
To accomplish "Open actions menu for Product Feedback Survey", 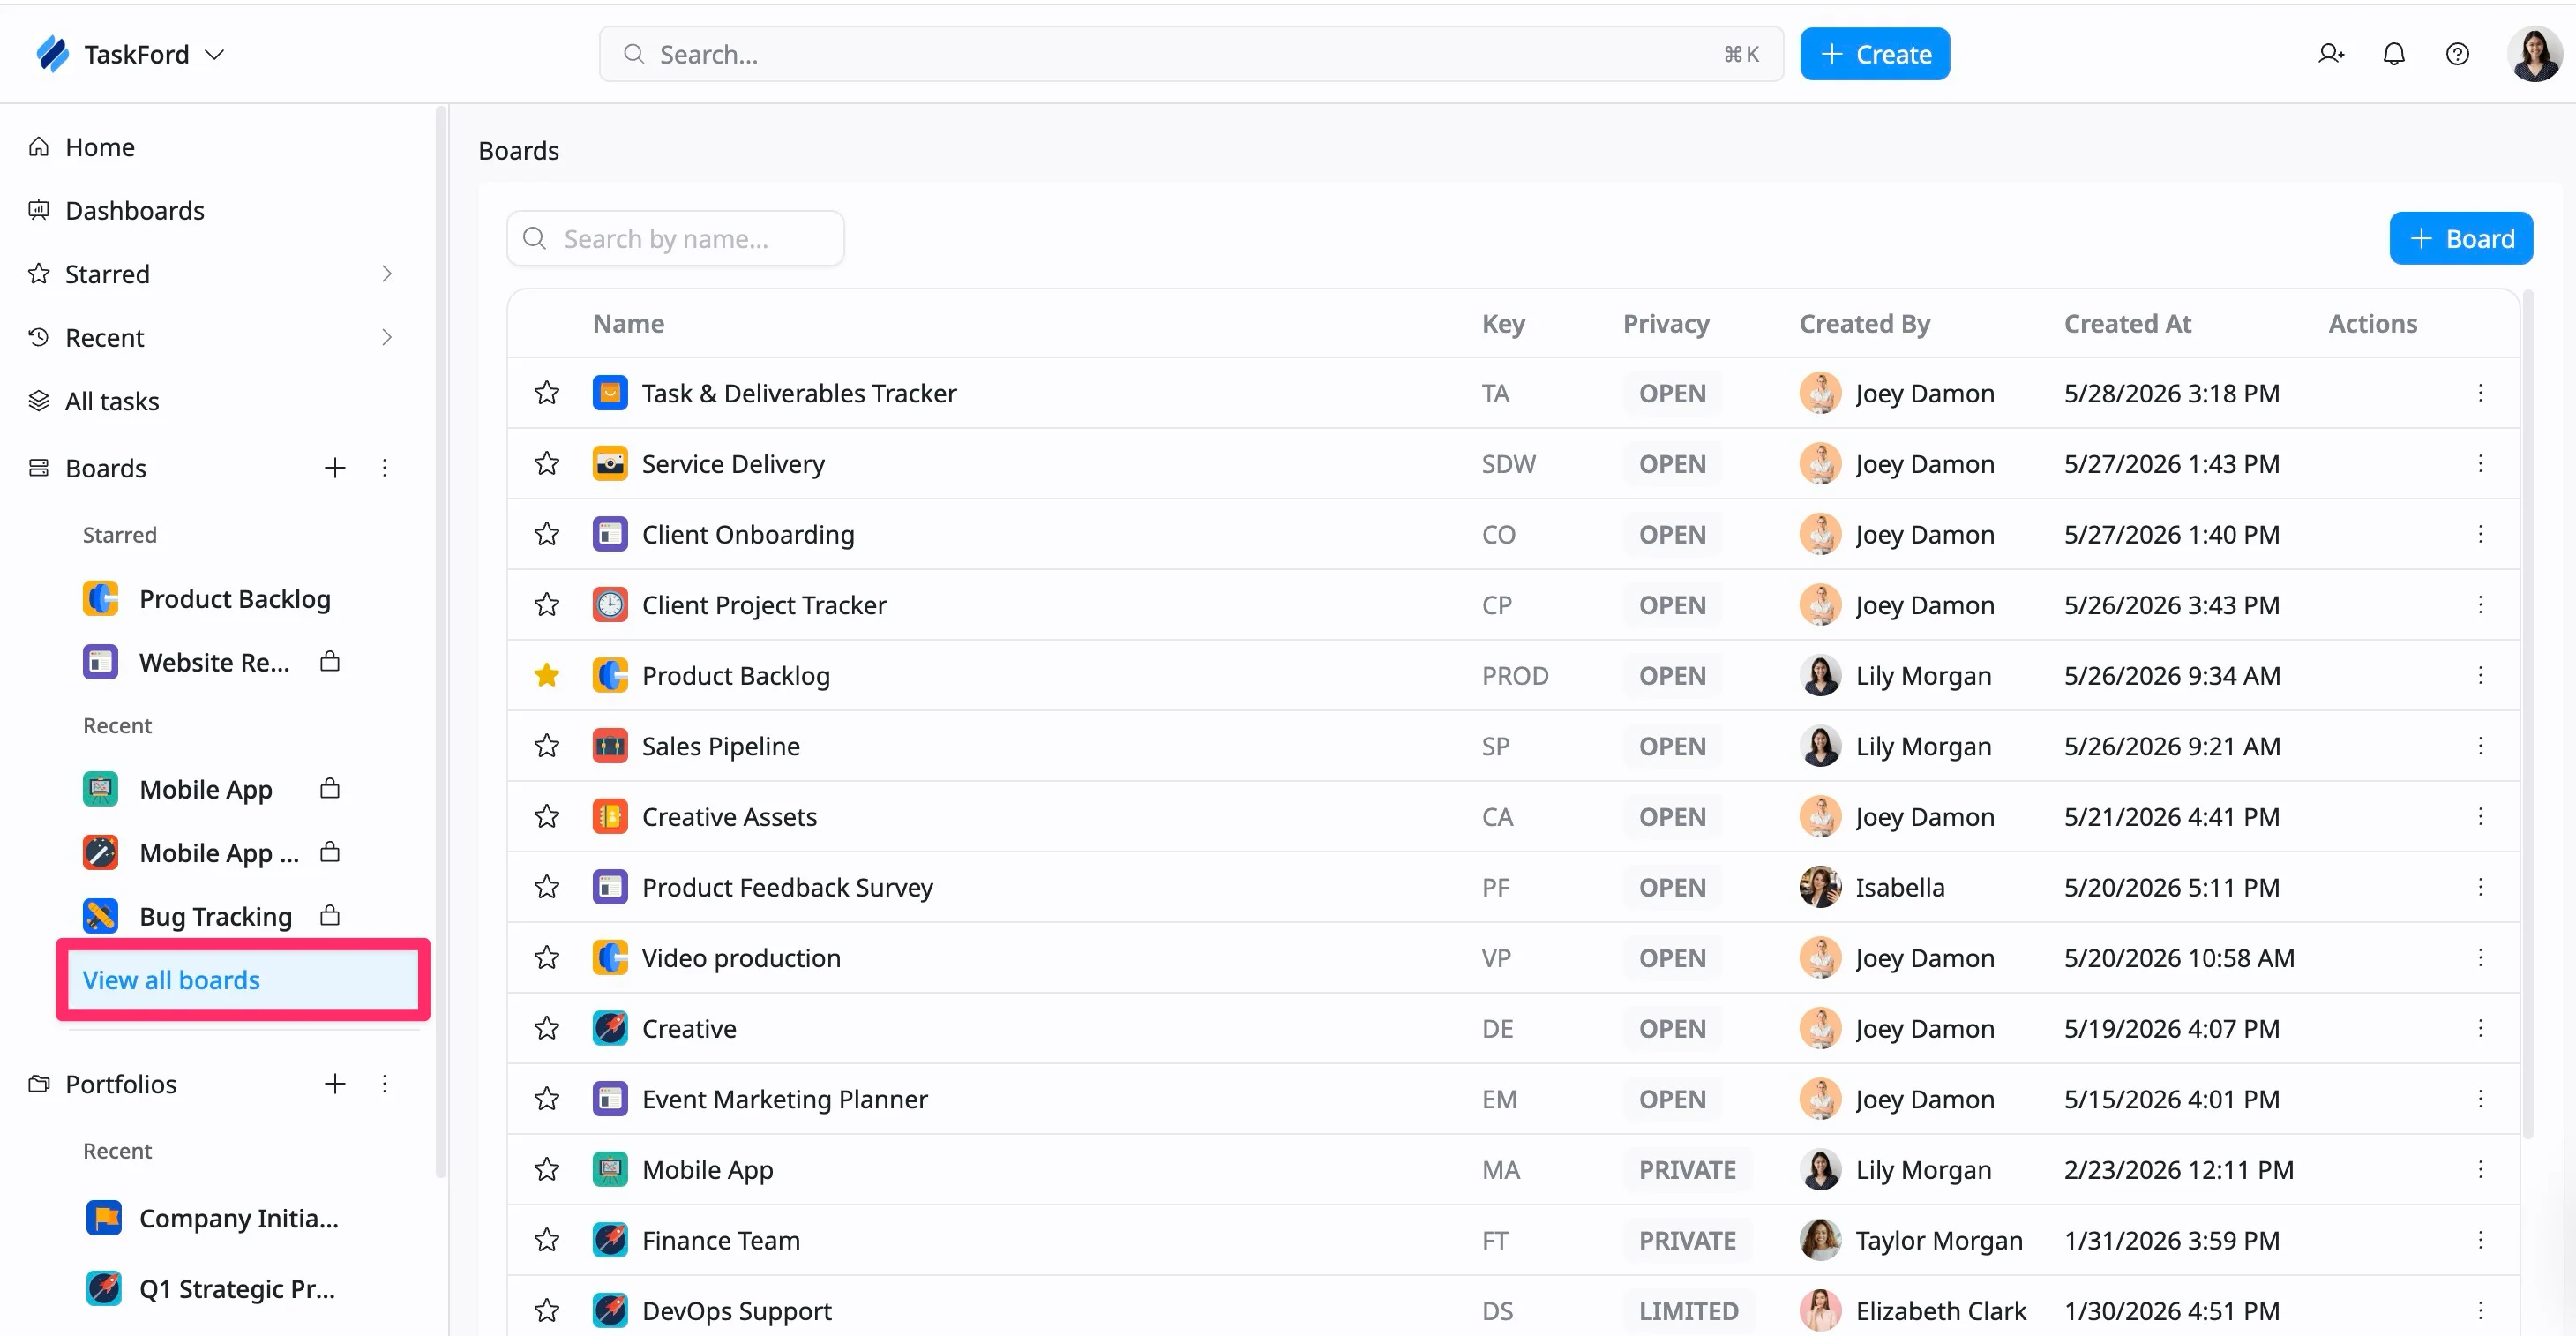I will pyautogui.click(x=2480, y=887).
